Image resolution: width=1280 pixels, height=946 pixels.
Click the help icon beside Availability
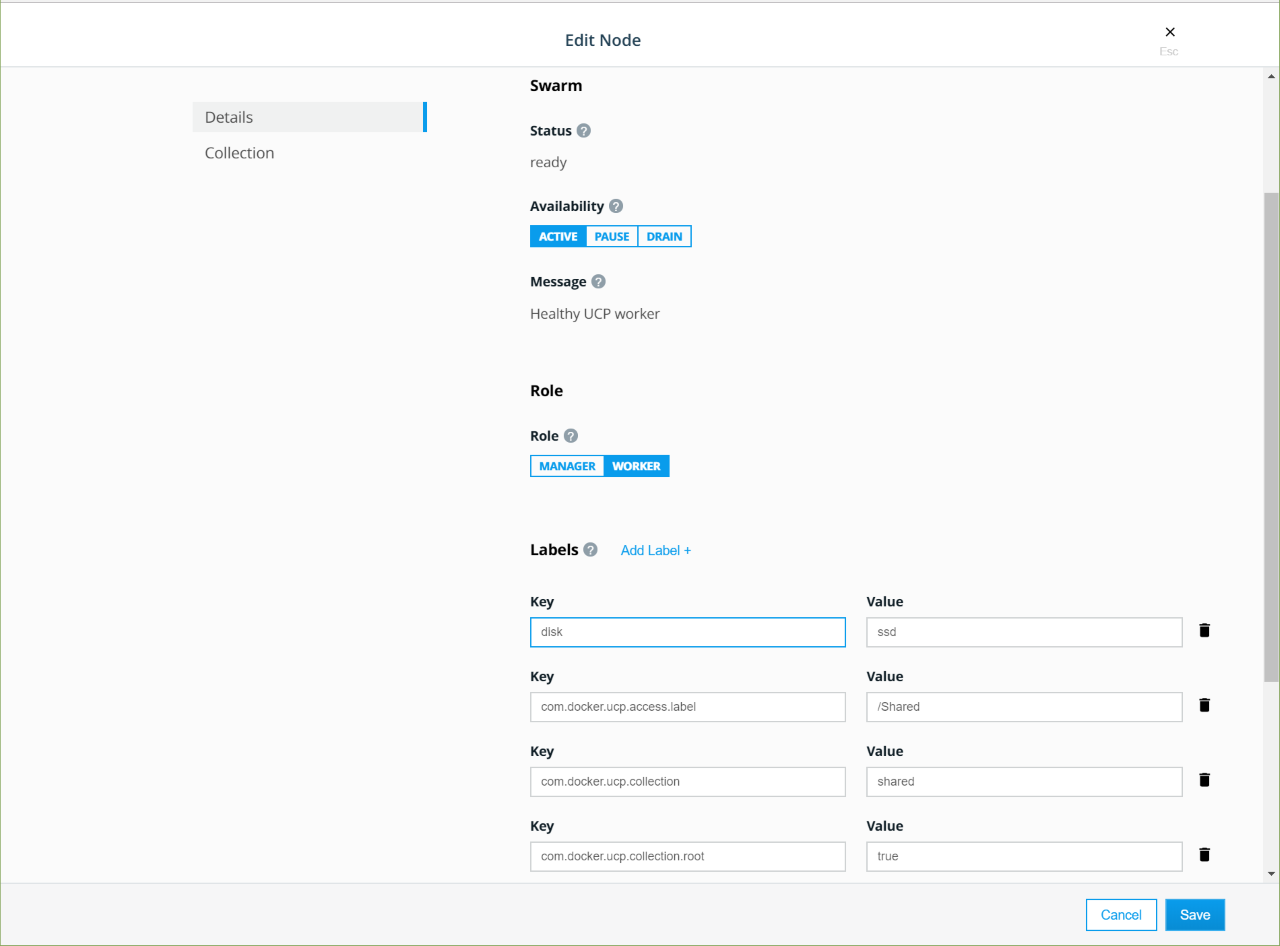(616, 206)
